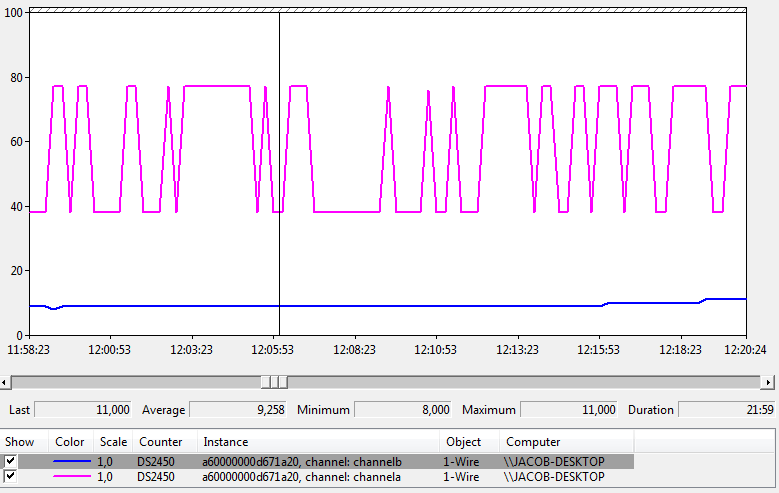Screen dimensions: 779x493
Task: Click the time range slider thumb
Action: (274, 382)
